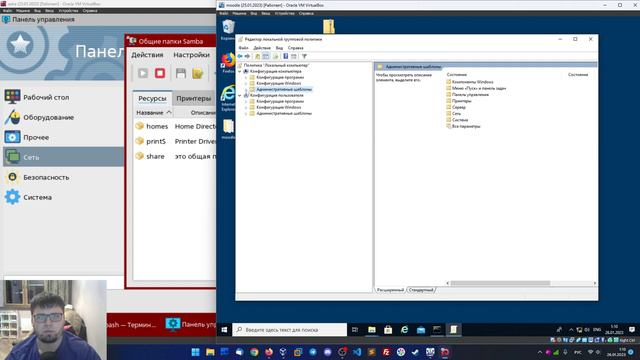Open Действие menu in policy editor
Screen dimensions: 640x360
point(262,48)
